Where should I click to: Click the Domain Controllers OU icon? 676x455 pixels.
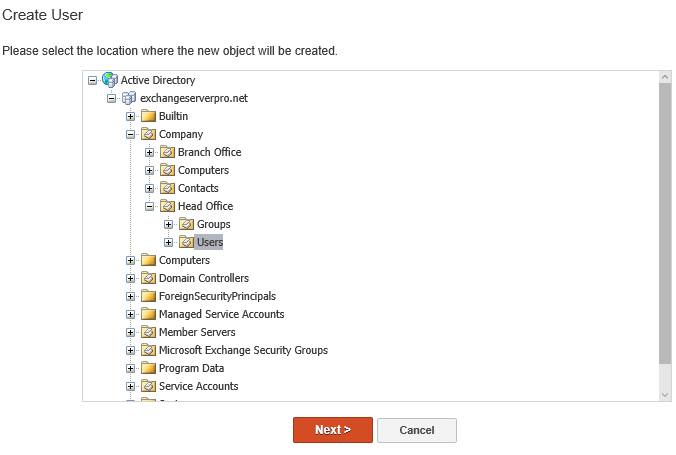click(x=148, y=278)
